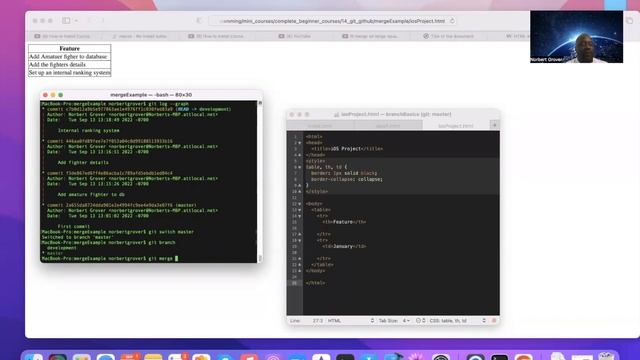This screenshot has height=360, width=640.
Task: Click the Norbert Grover webcam thumbnail
Action: pyautogui.click(x=576, y=37)
